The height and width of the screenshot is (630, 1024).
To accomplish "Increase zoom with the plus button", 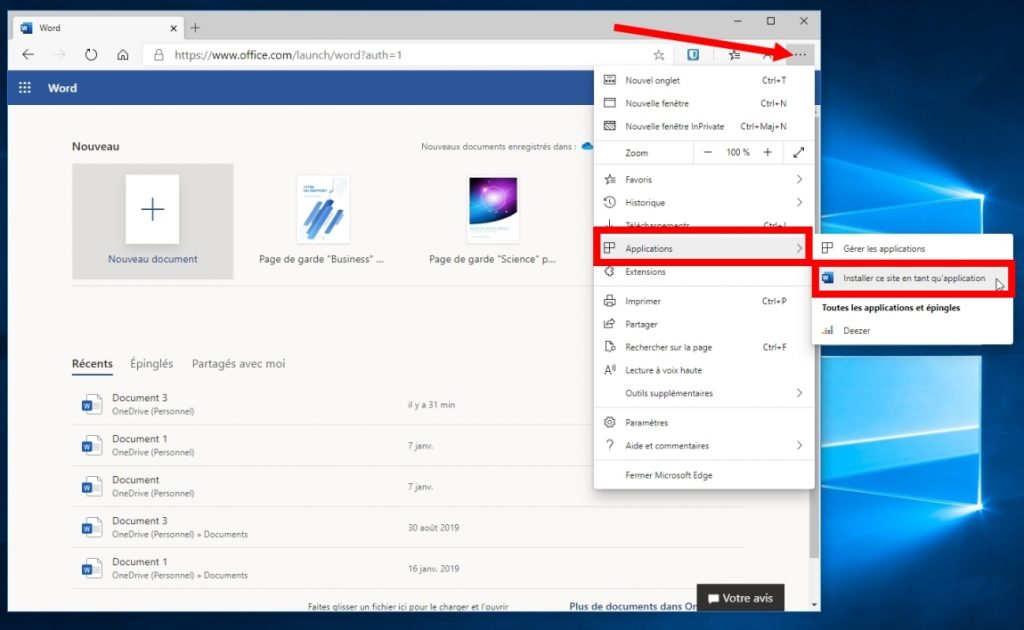I will 767,152.
